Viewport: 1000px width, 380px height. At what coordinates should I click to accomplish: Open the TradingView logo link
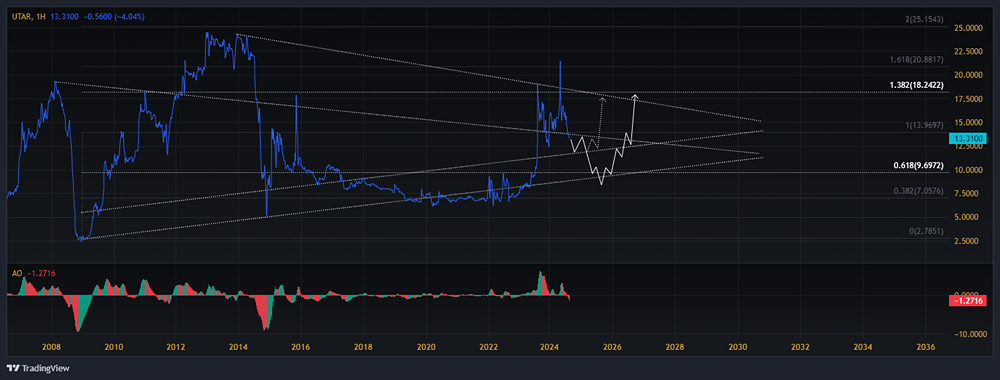click(x=38, y=368)
